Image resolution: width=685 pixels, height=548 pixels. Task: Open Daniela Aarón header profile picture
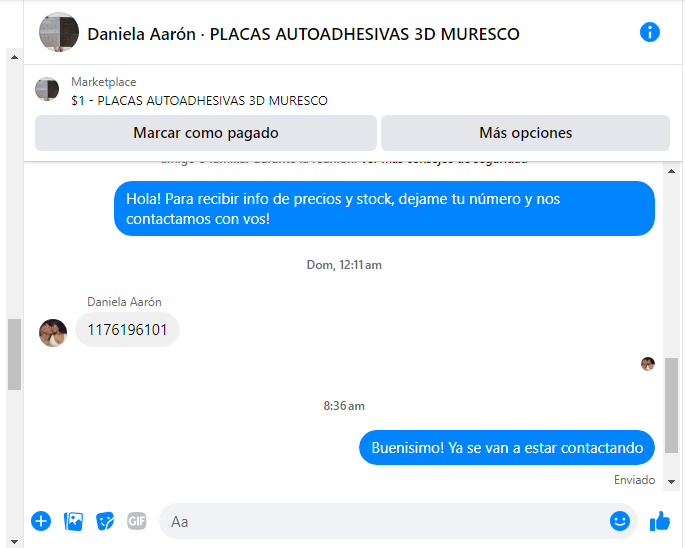pyautogui.click(x=59, y=32)
